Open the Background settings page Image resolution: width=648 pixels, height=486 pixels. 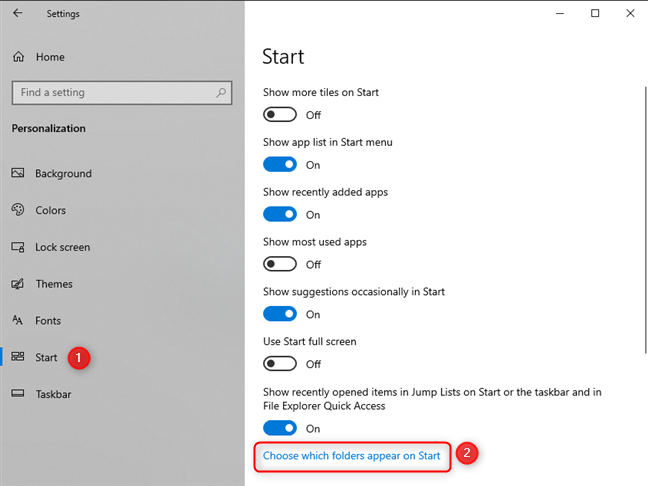(63, 173)
